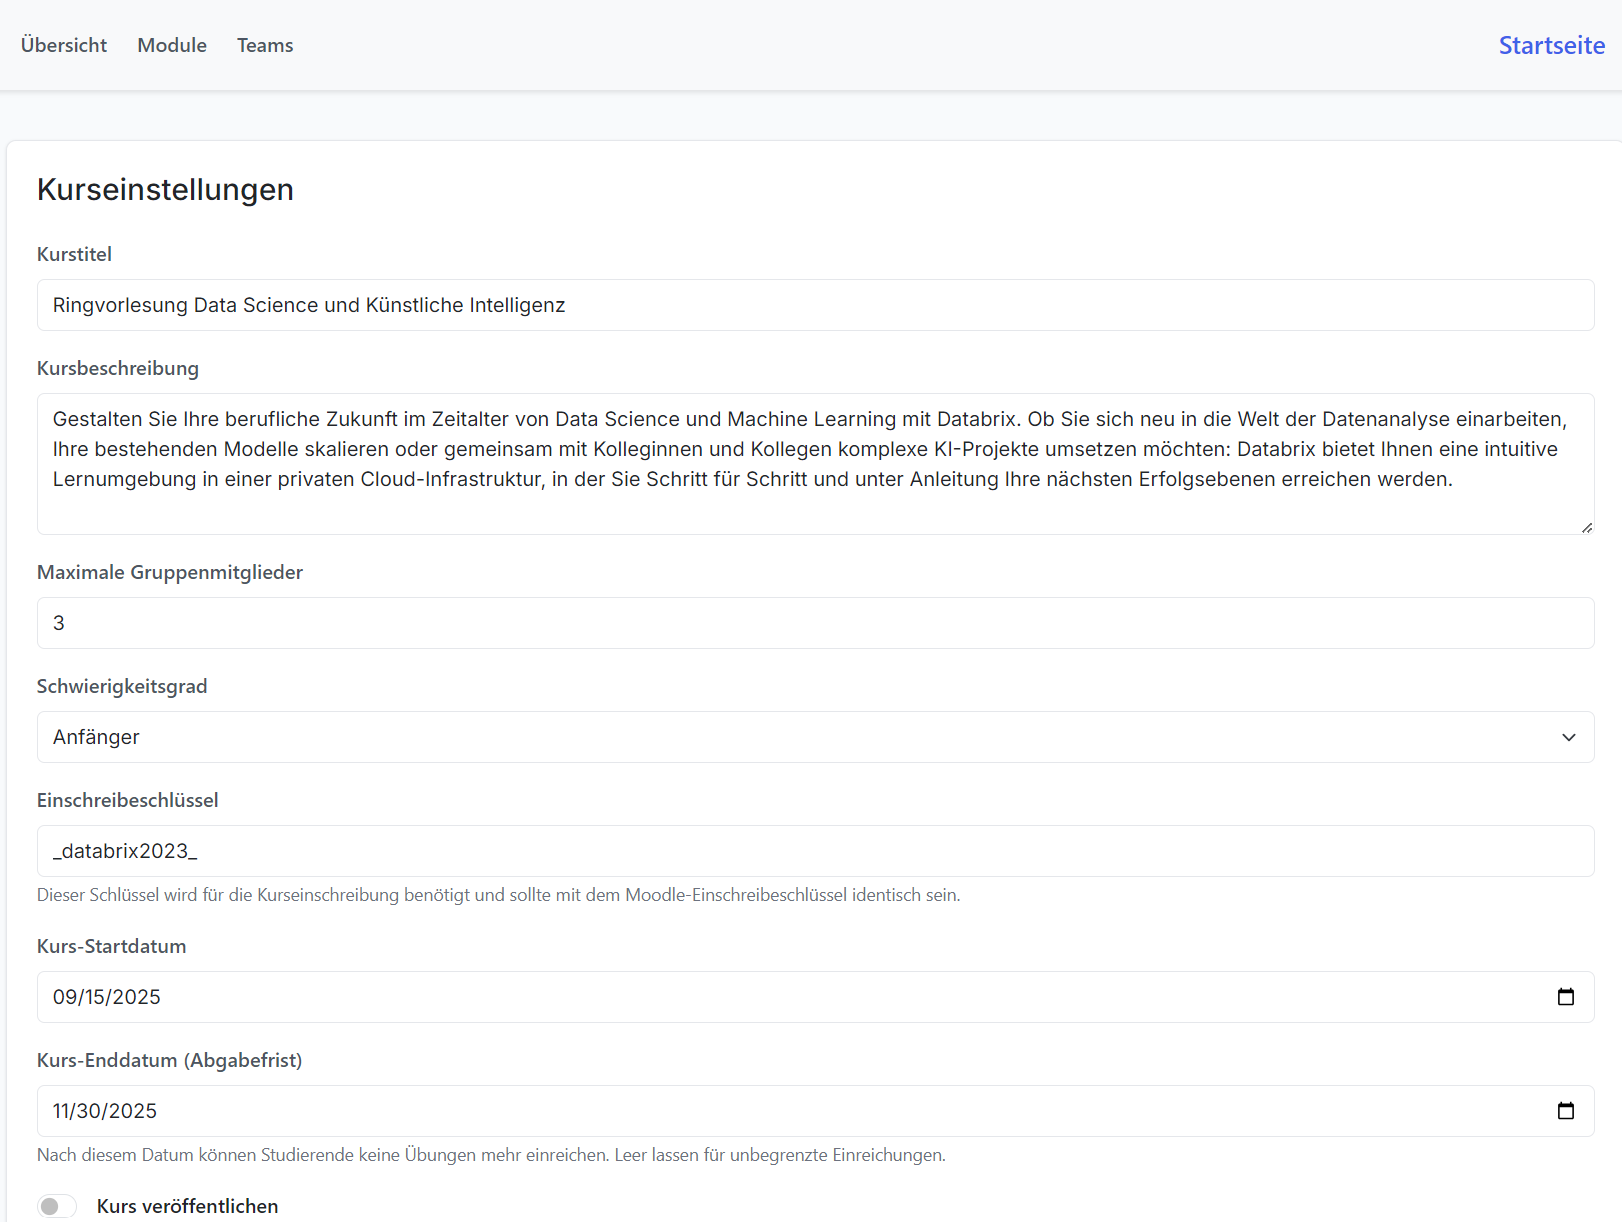Select month 11 in Kurs-Enddatum

click(x=62, y=1111)
